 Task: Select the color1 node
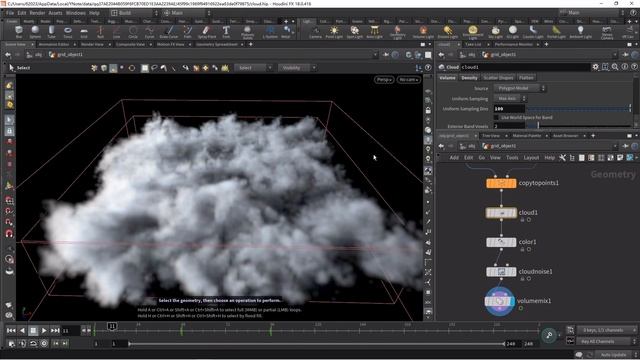[x=501, y=242]
